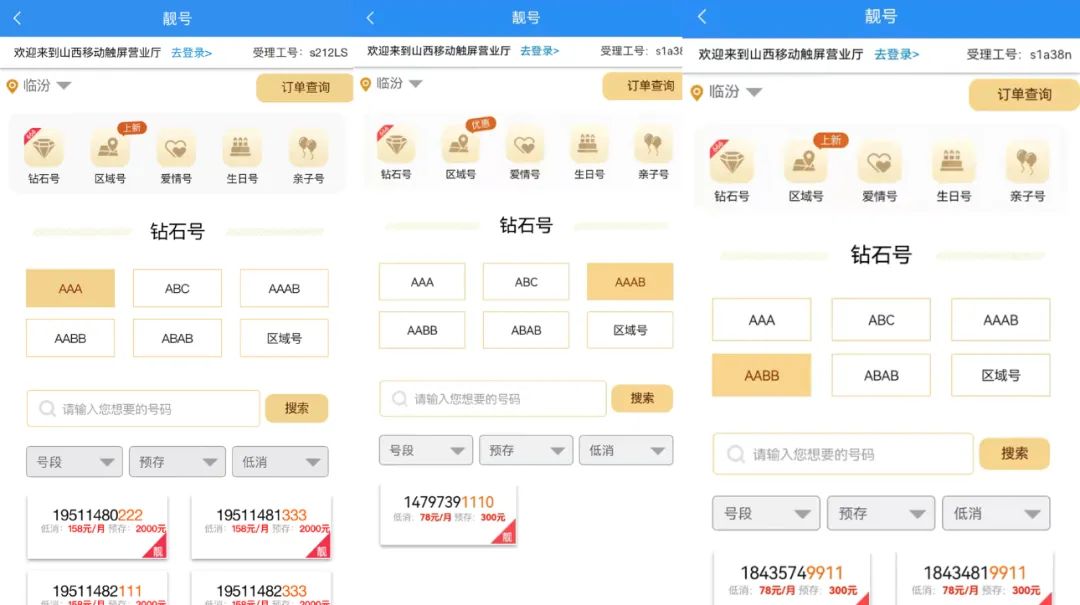
Task: Tap the 搜索 button in the middle screen
Action: [642, 398]
